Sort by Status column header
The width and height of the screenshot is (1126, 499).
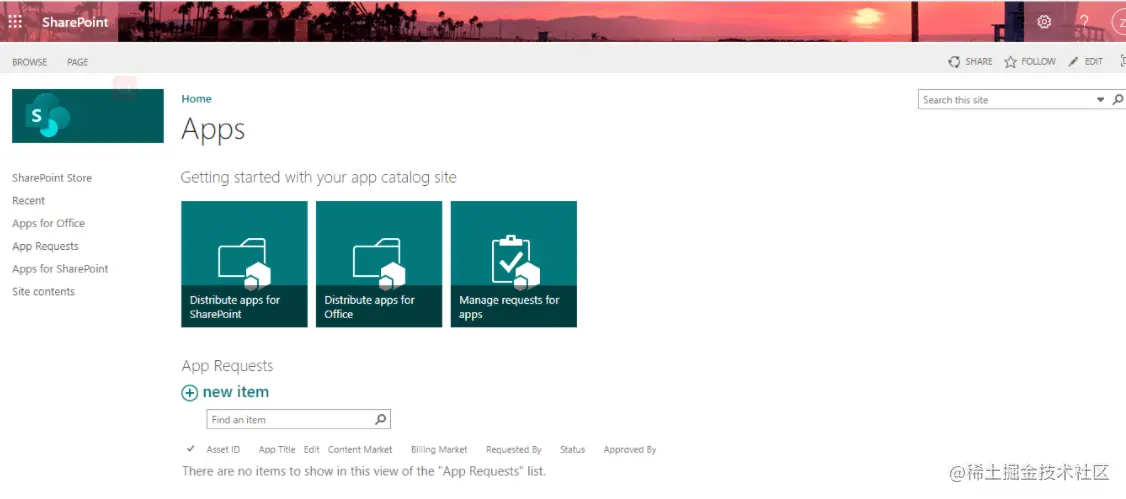(x=572, y=449)
